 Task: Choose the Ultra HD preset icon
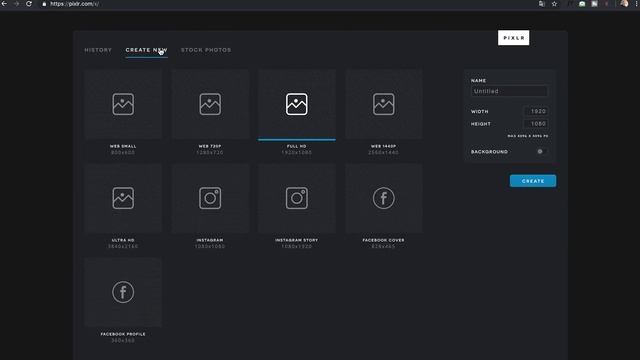pyautogui.click(x=123, y=198)
